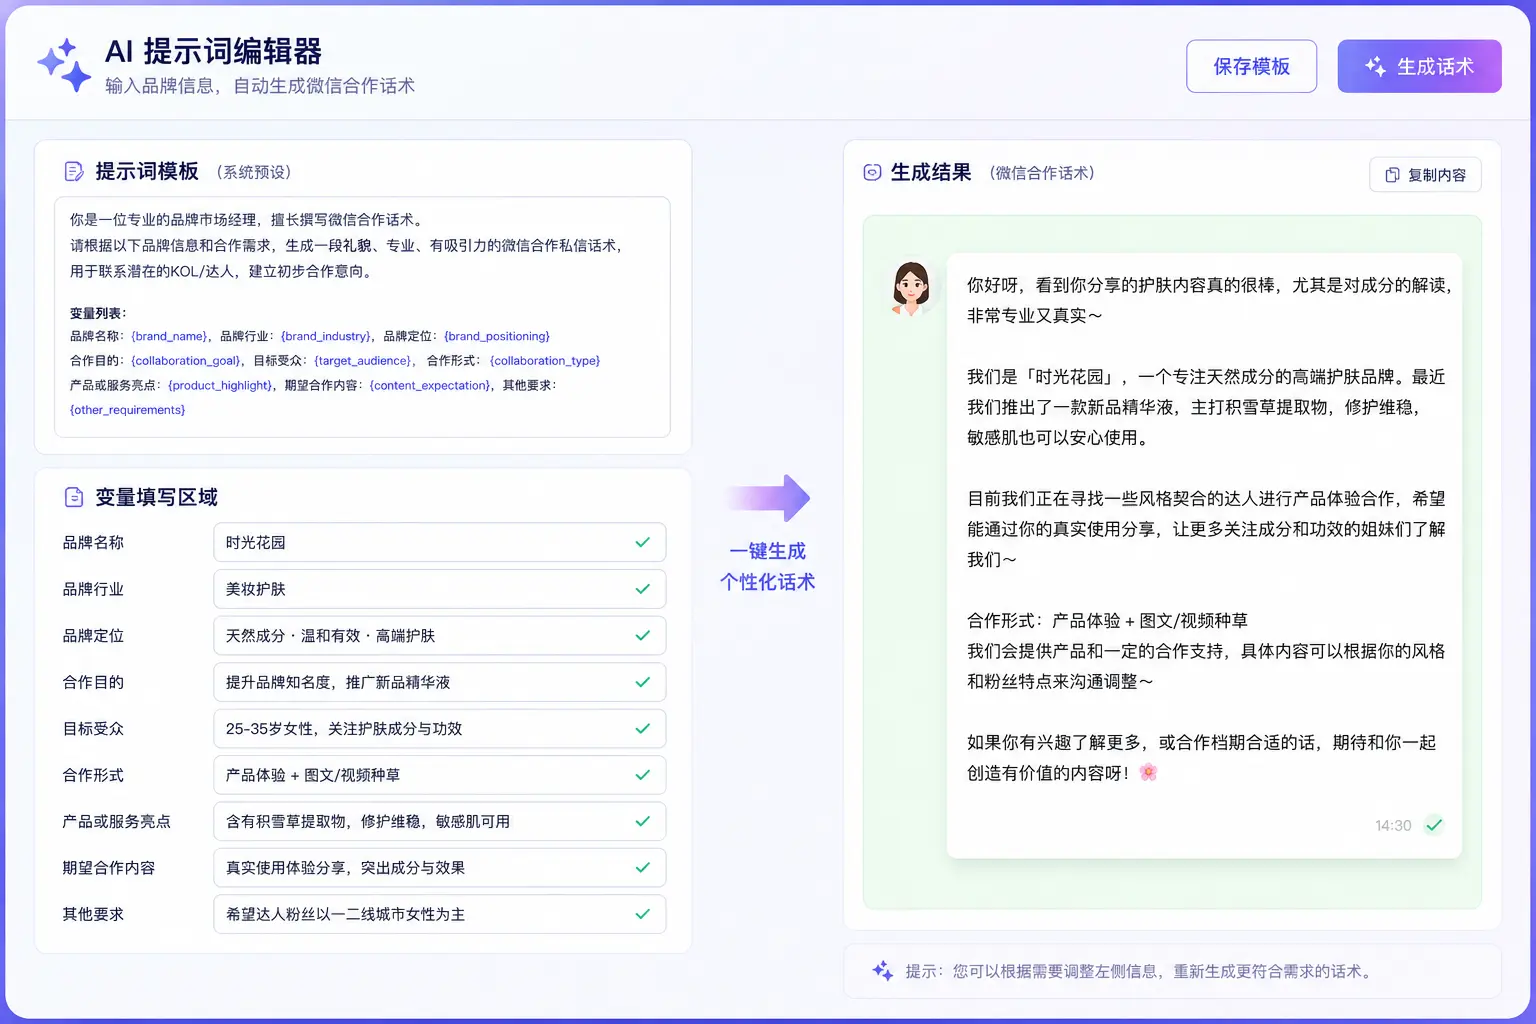Click the 品牌名称 input containing 时光花园
The image size is (1536, 1024).
(440, 542)
